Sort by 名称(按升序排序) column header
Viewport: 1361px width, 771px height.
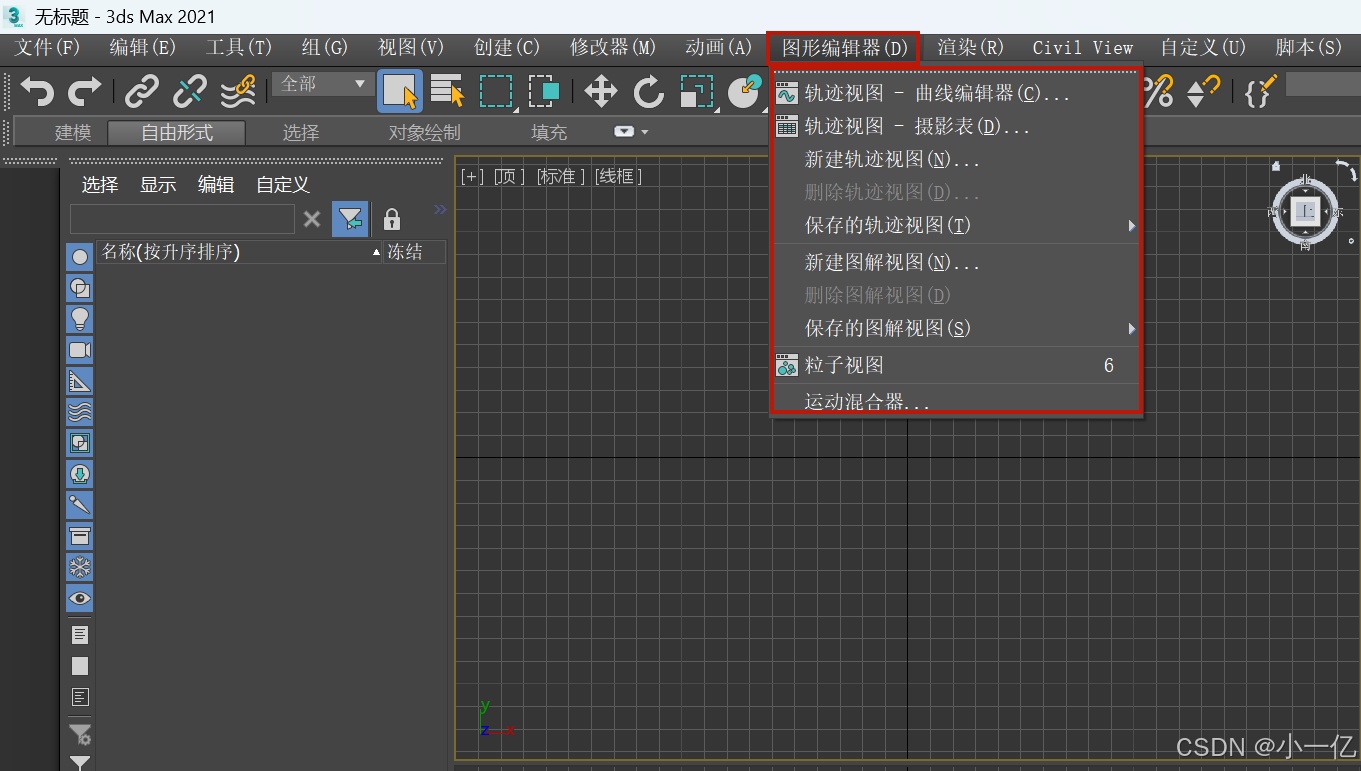(240, 252)
